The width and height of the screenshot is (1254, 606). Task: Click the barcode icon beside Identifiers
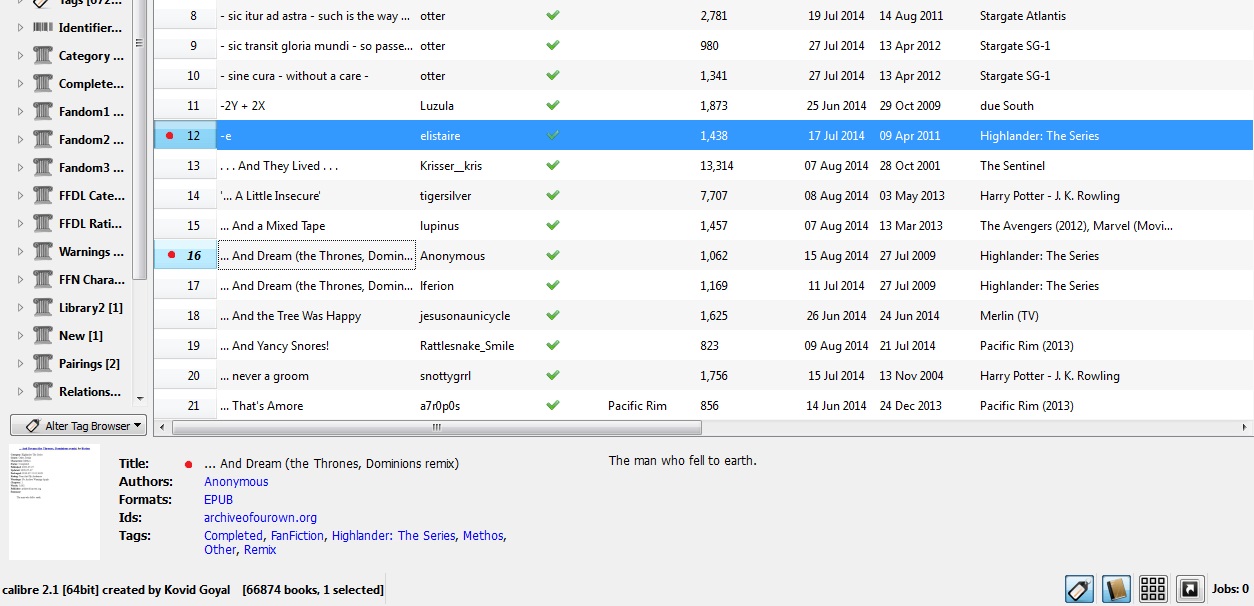pyautogui.click(x=42, y=28)
